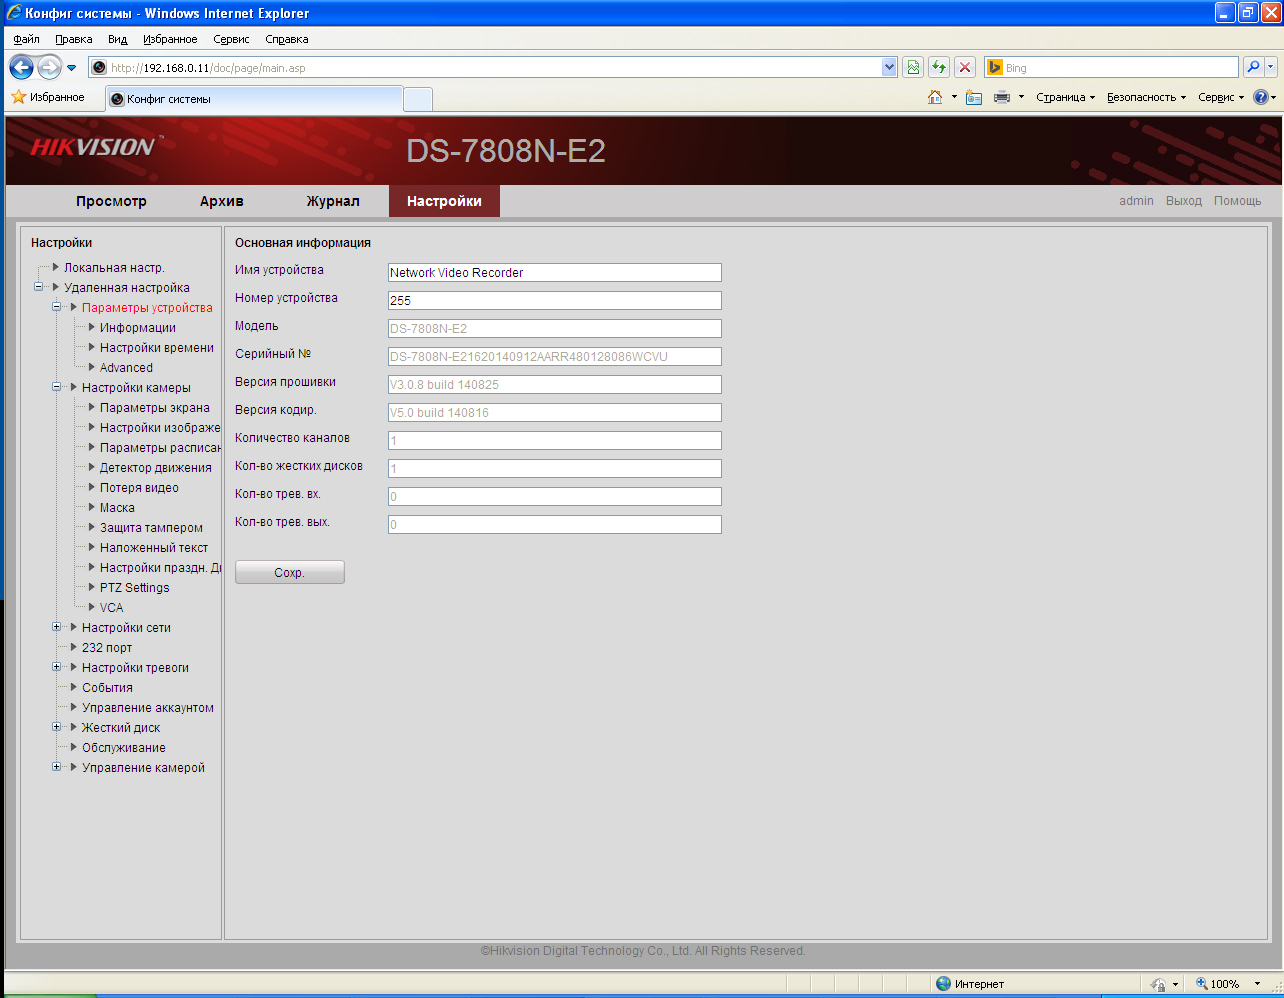
Task: Open the Вид menu
Action: [x=118, y=39]
